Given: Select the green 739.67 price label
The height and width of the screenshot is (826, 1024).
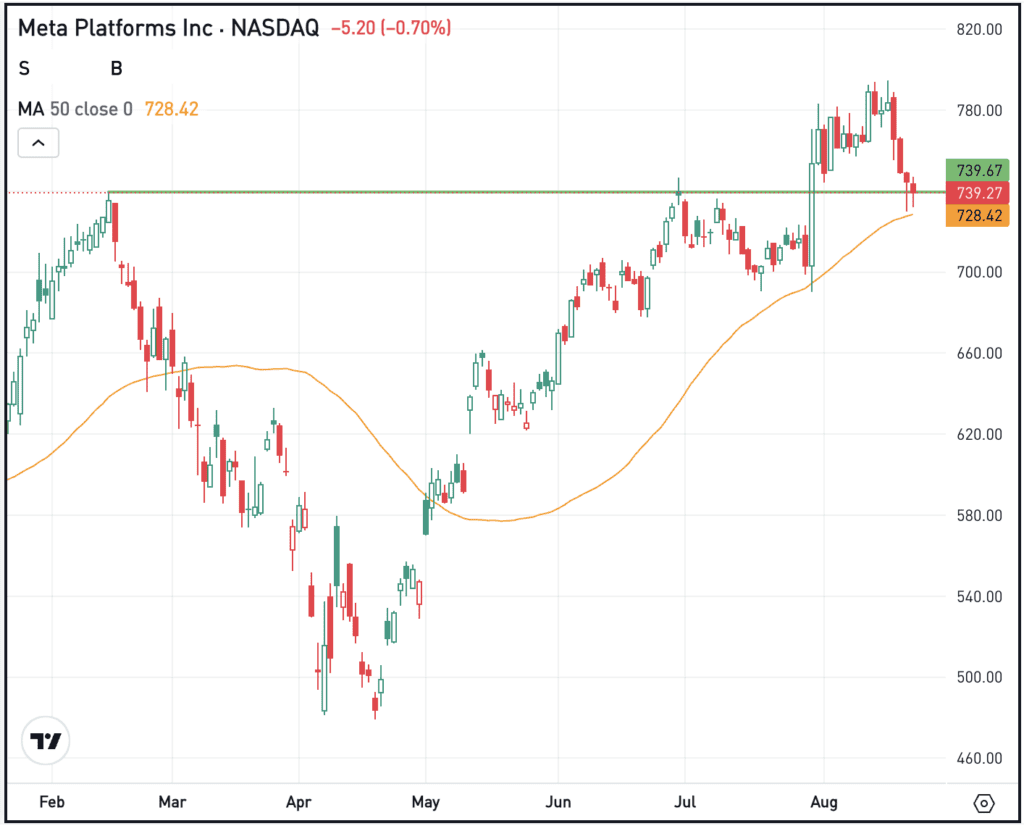Looking at the screenshot, I should click(x=978, y=170).
